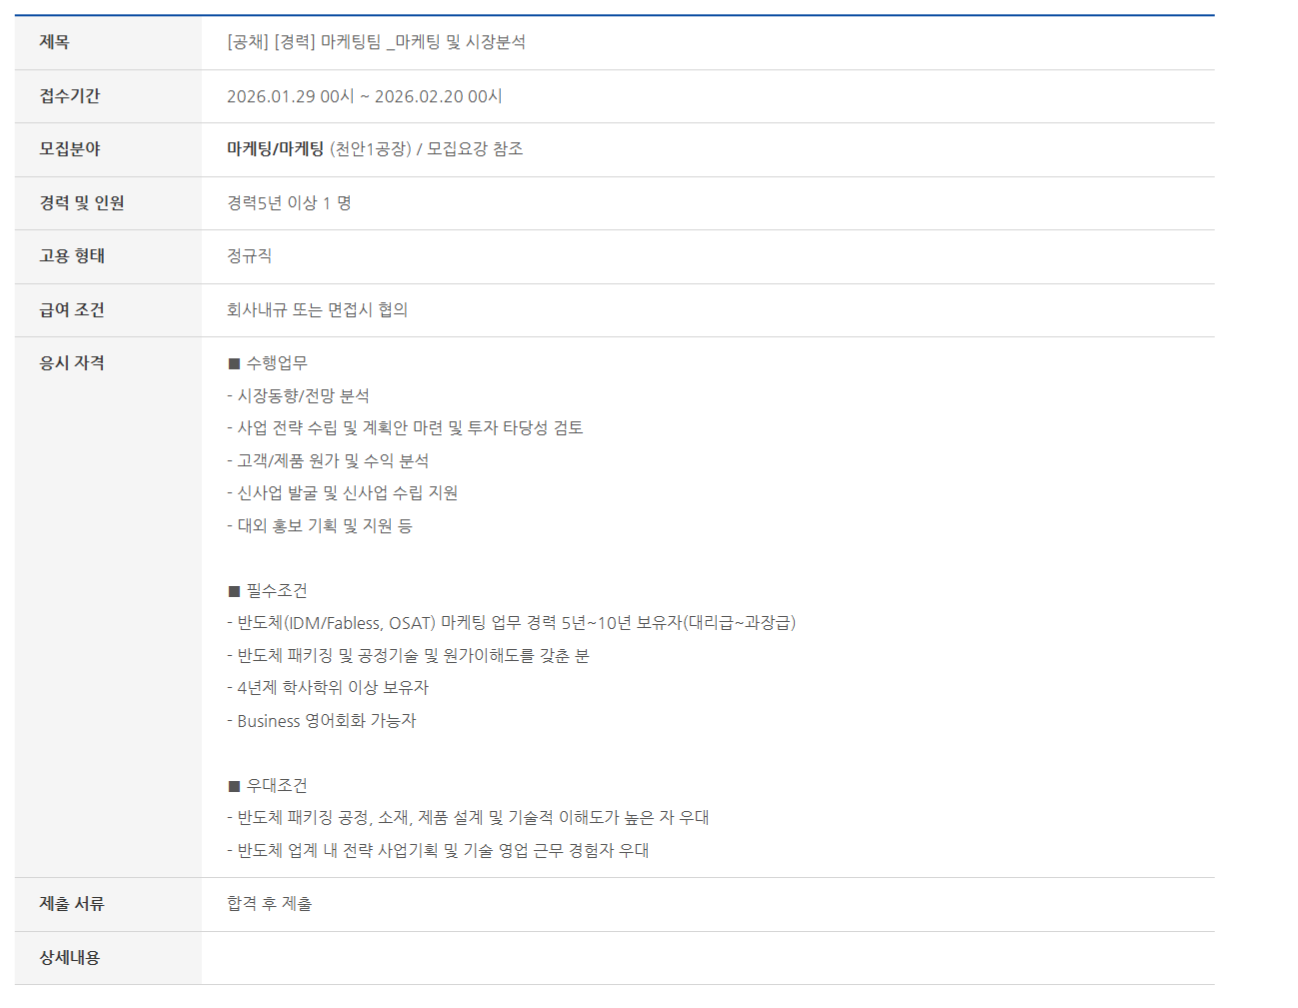This screenshot has height=1008, width=1298.
Task: Select the application period '2026.01.29 00시 ~ 2026.02.20 00시'
Action: point(364,96)
